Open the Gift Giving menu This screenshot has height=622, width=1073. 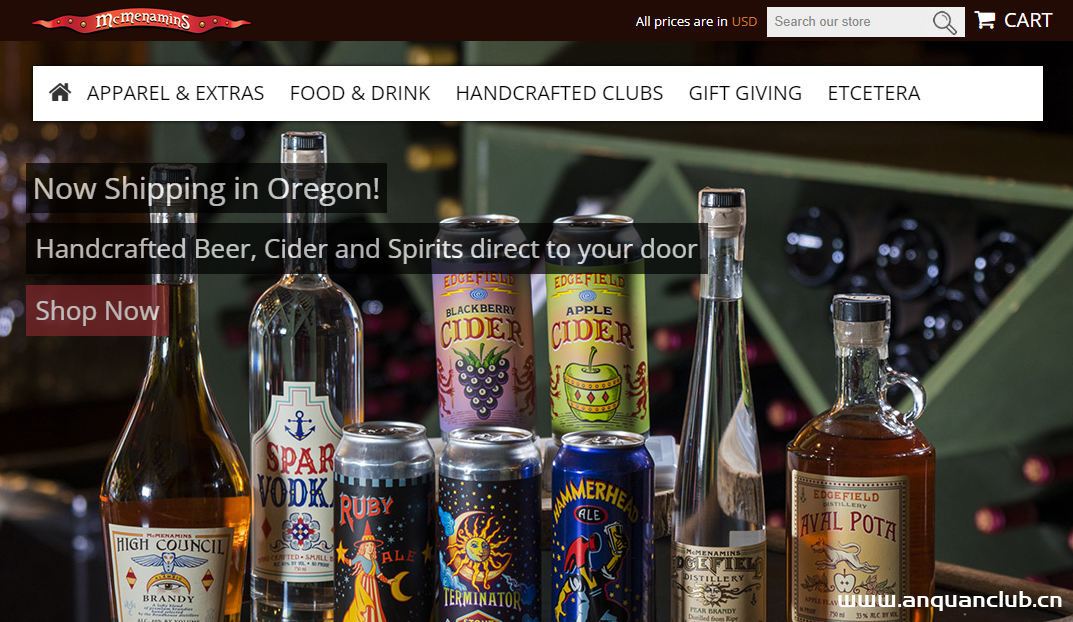pos(745,93)
